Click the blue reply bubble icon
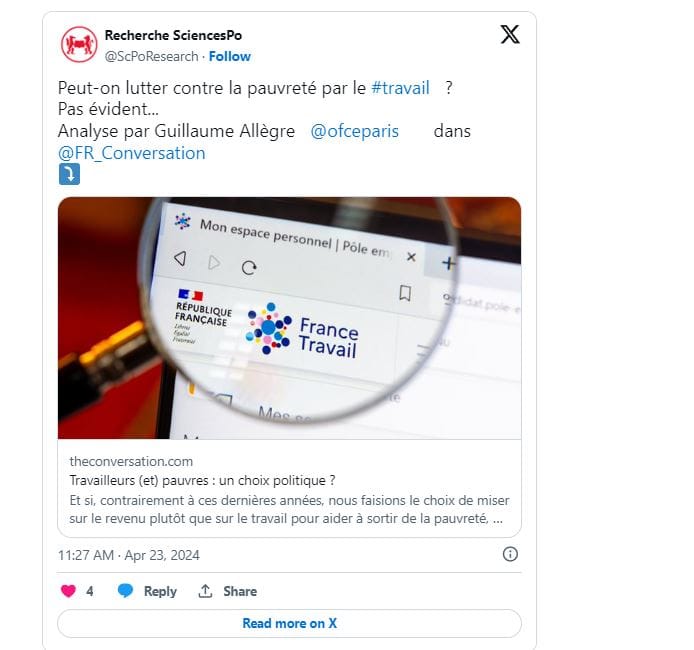Viewport: 694px width, 650px height. [125, 591]
